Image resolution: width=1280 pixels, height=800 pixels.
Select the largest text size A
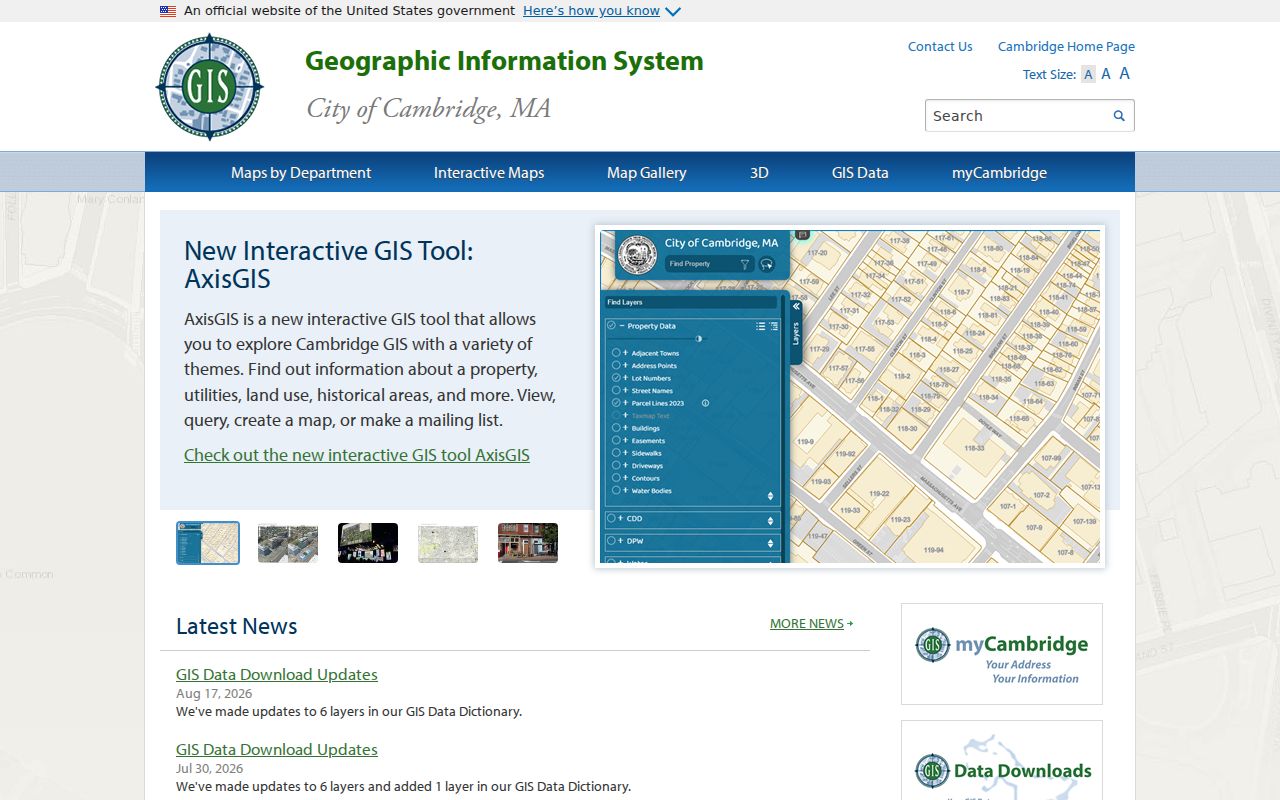click(x=1125, y=73)
